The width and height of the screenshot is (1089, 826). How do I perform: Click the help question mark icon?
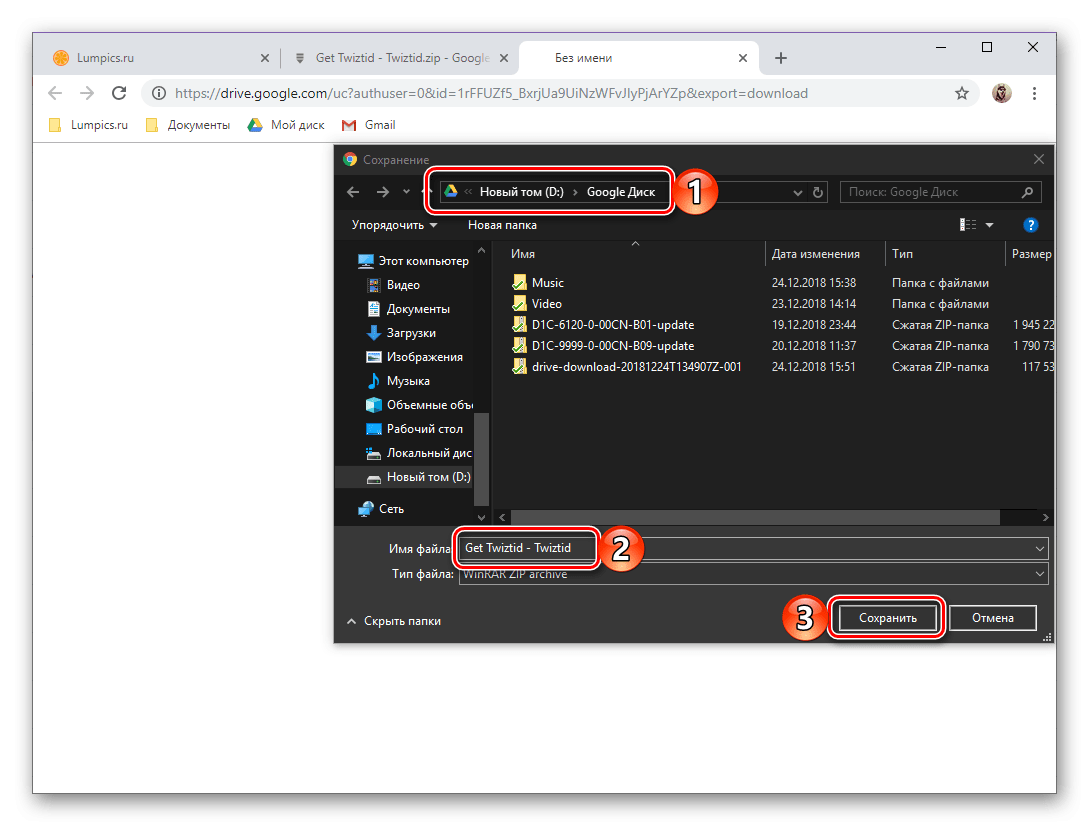(x=1031, y=225)
